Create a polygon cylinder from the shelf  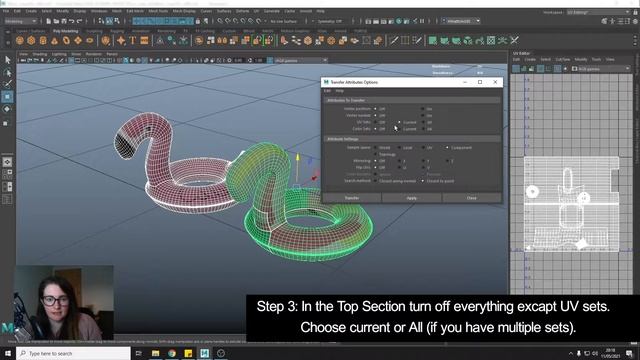click(x=43, y=40)
